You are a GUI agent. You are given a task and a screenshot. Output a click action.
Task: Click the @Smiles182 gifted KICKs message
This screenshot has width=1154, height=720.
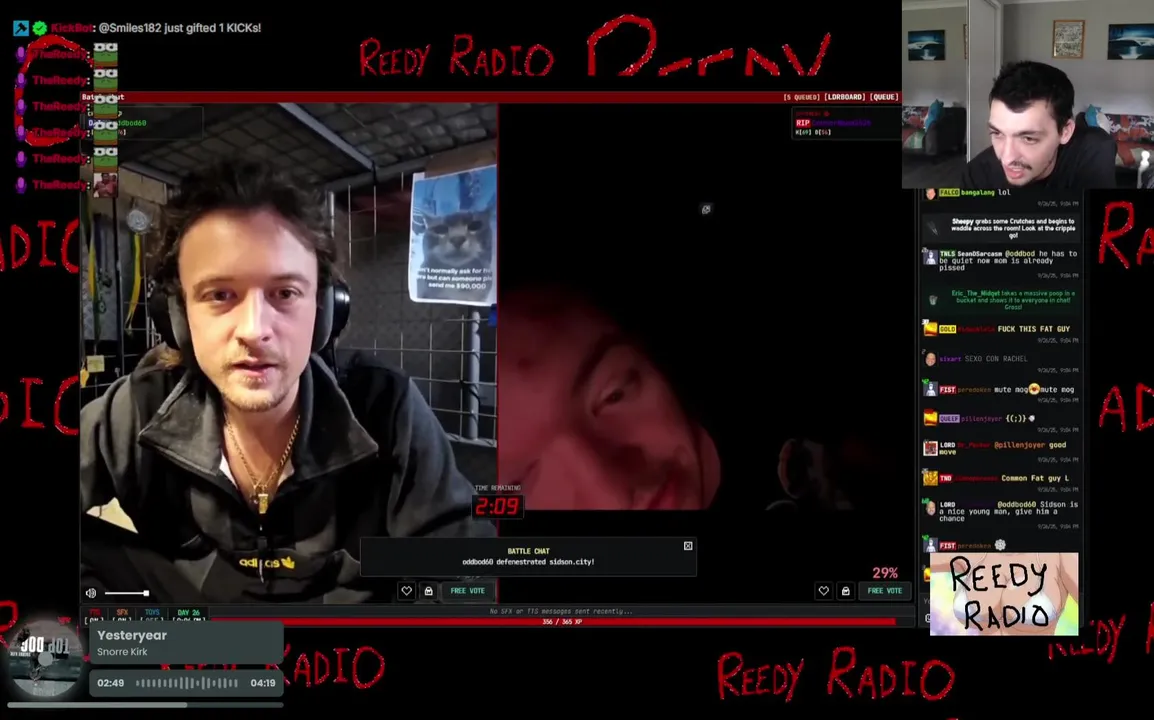click(x=180, y=28)
